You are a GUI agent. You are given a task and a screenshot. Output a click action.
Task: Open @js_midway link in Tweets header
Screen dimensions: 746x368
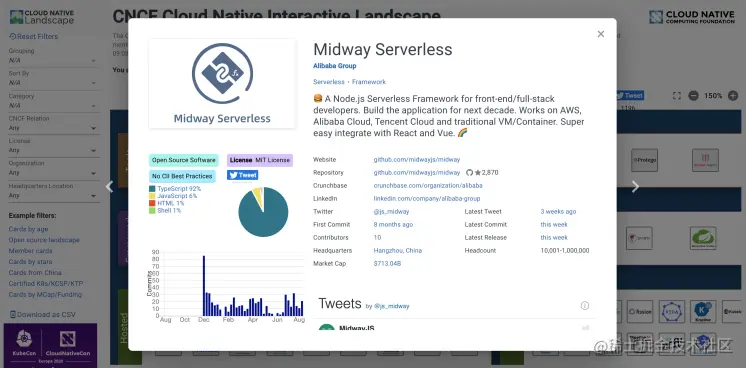391,306
